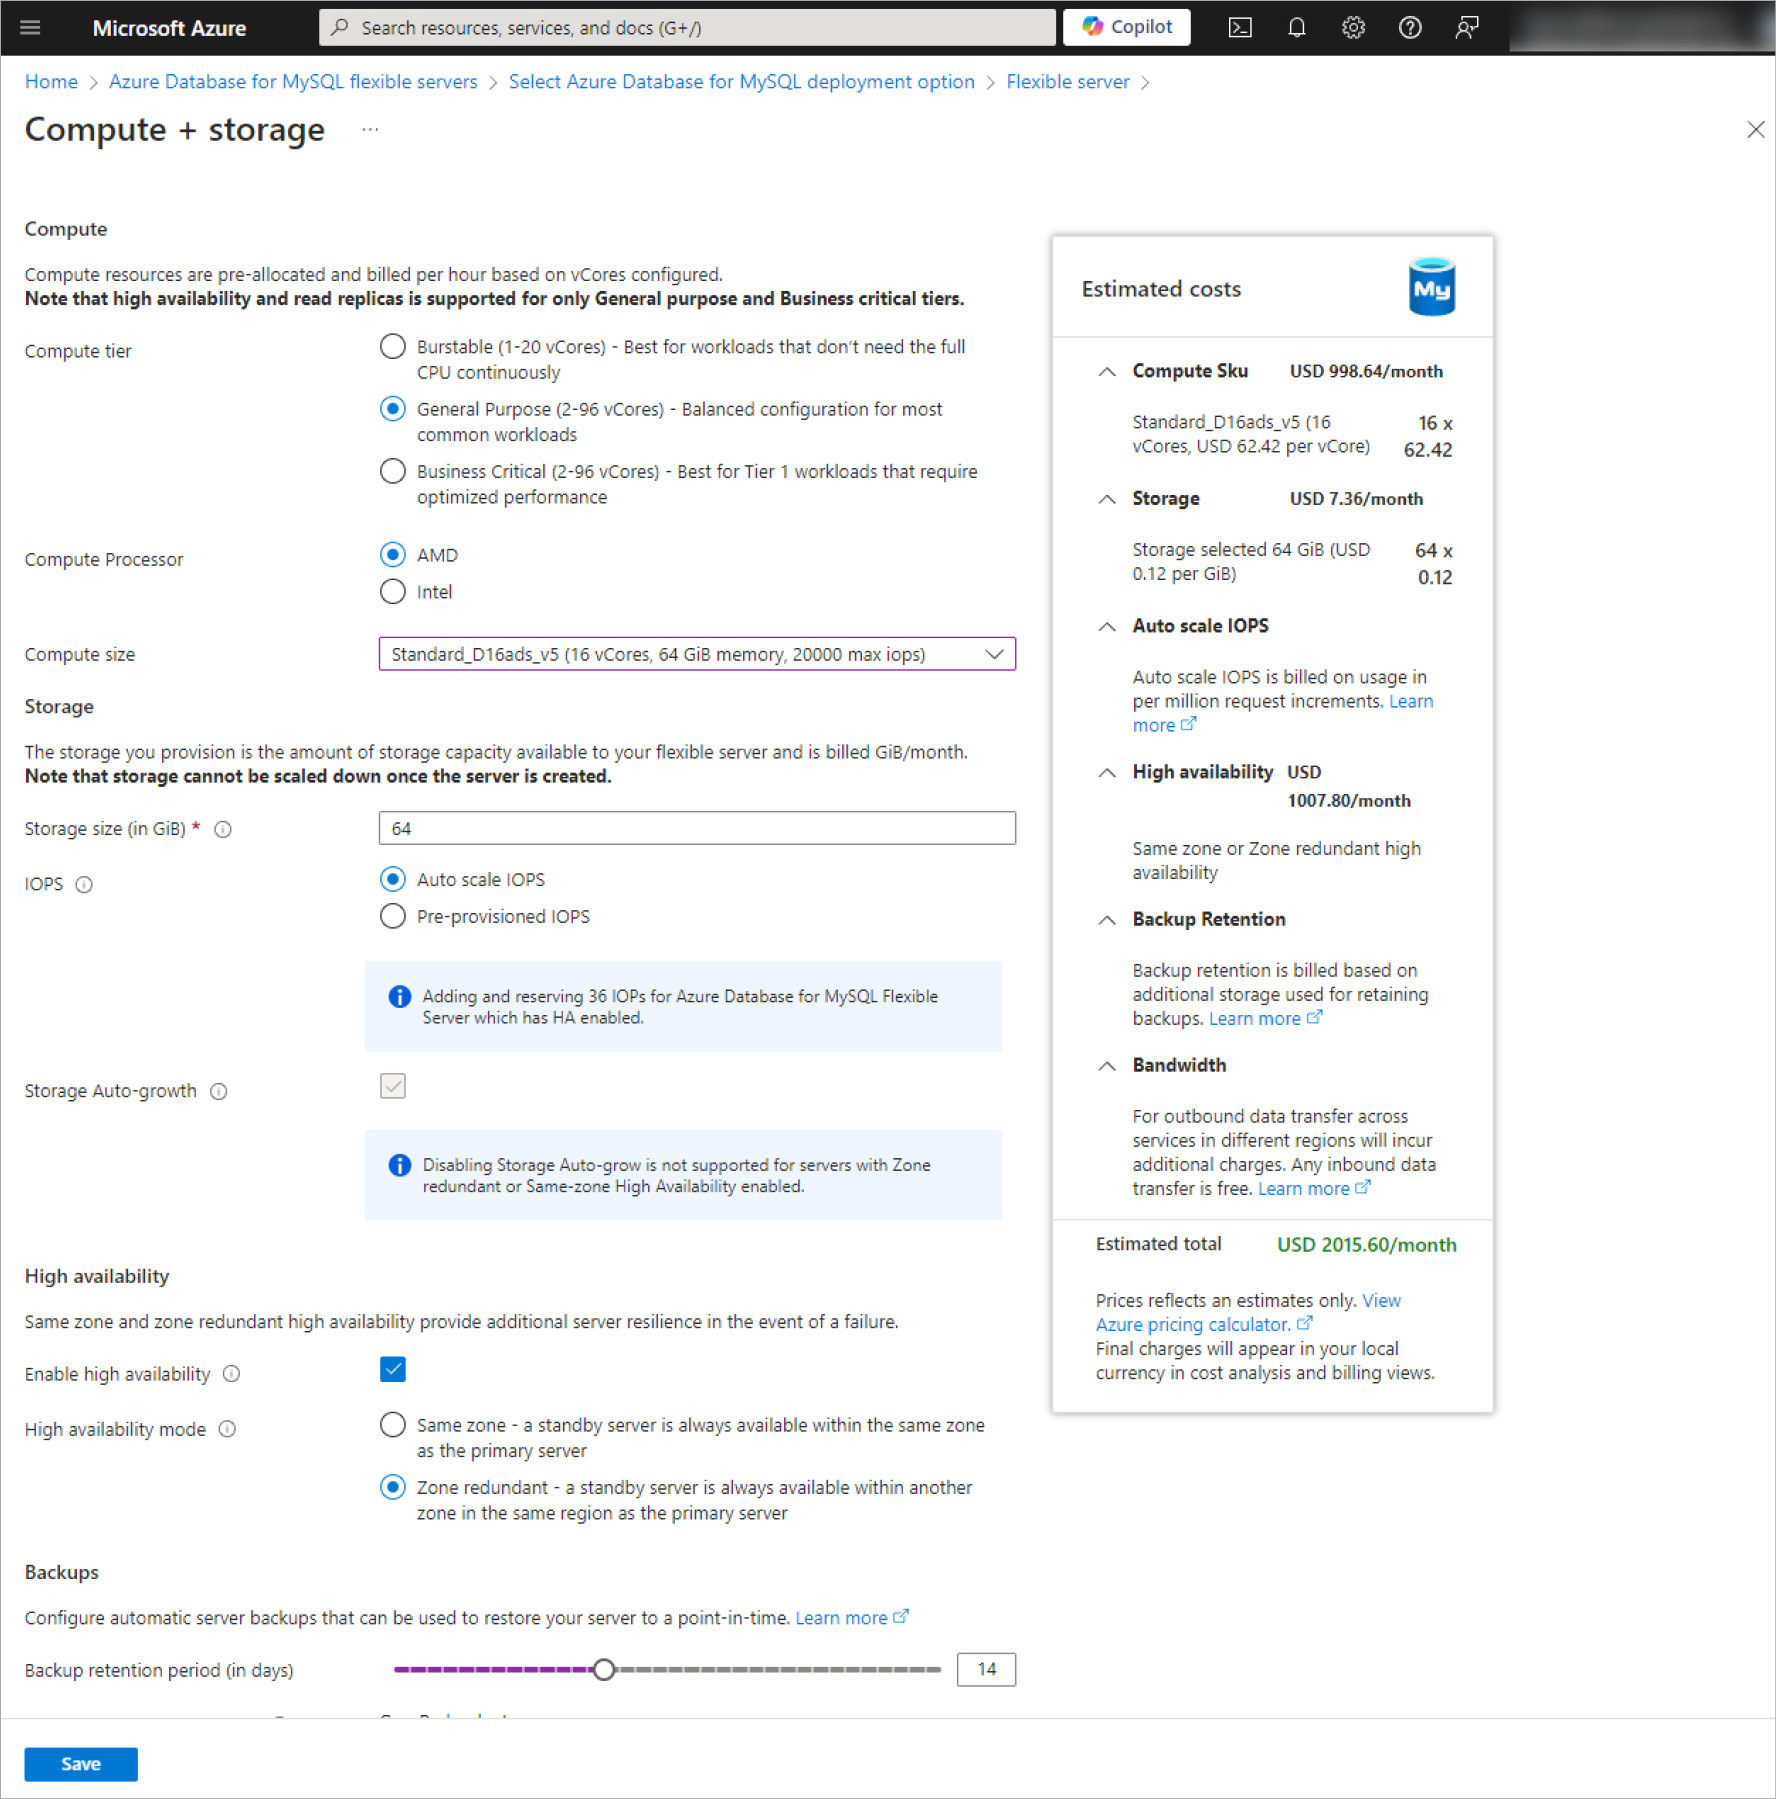1776x1799 pixels.
Task: Go to Home breadcrumb
Action: click(51, 82)
